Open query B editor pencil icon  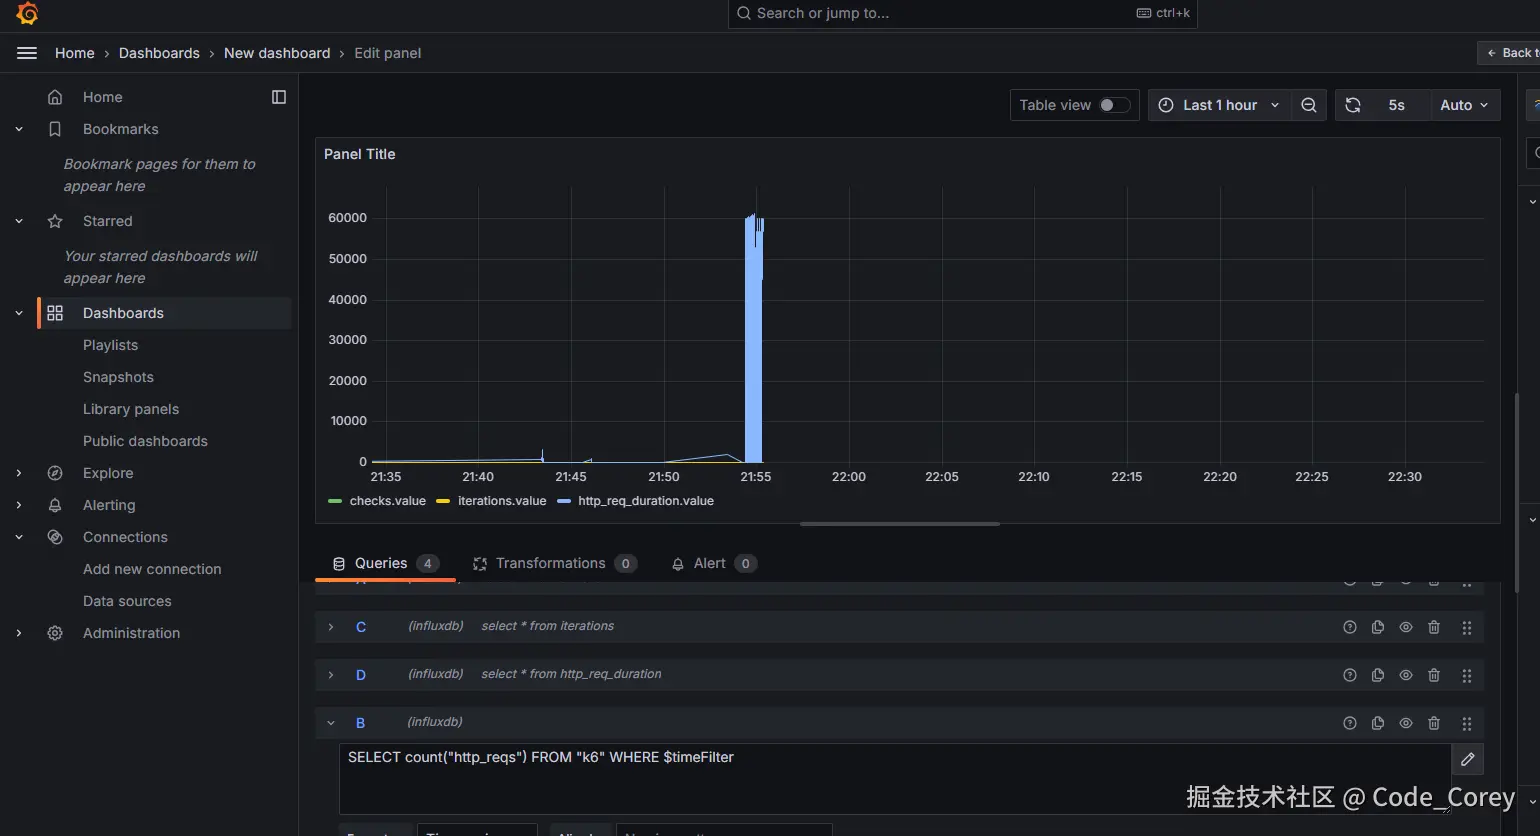[1468, 759]
